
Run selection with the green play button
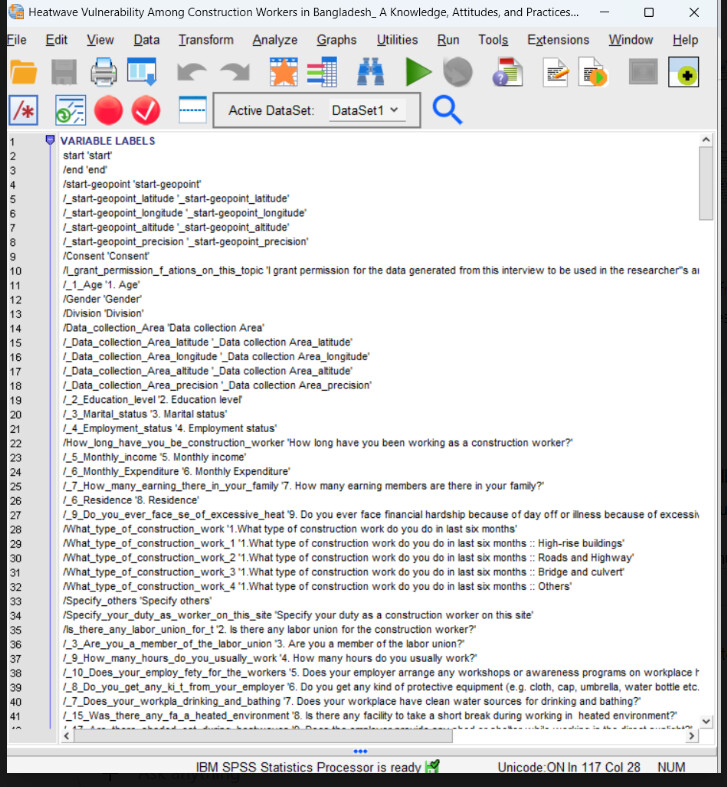tap(418, 73)
